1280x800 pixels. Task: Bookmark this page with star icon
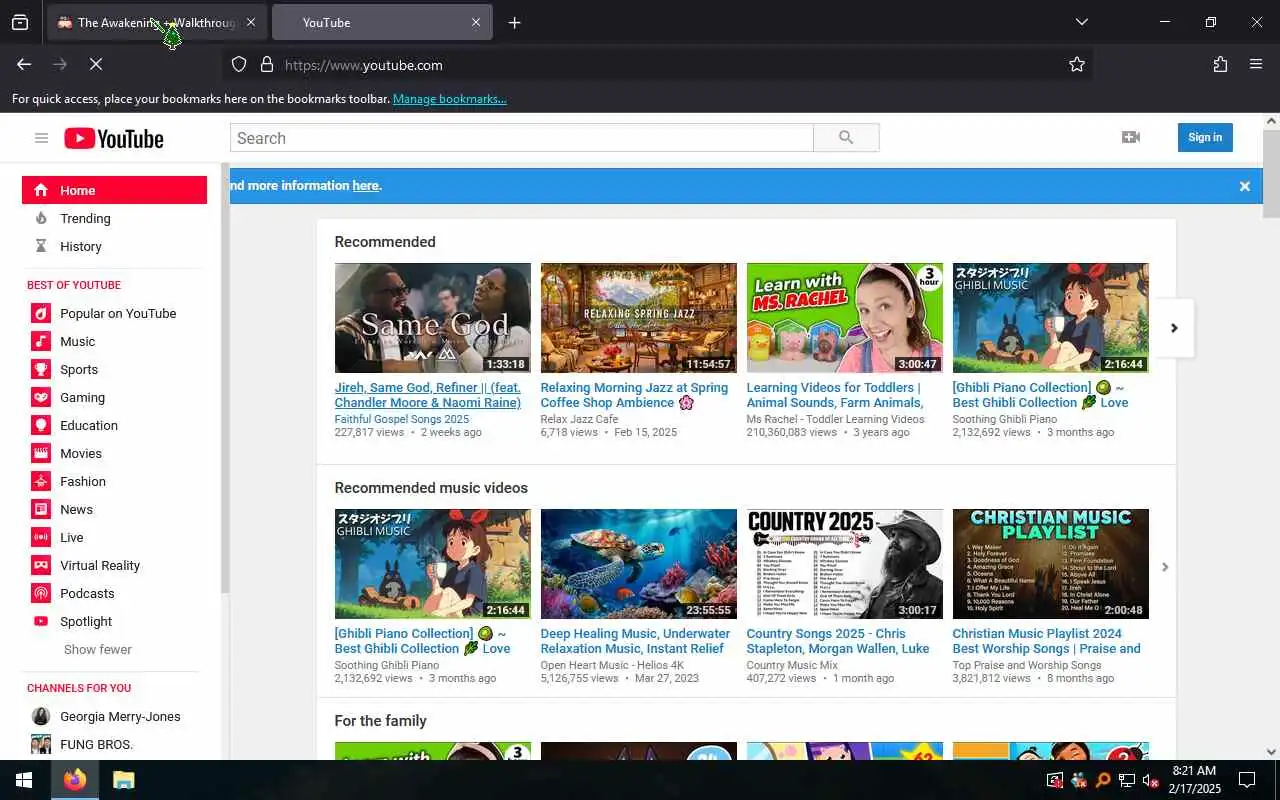point(1077,64)
